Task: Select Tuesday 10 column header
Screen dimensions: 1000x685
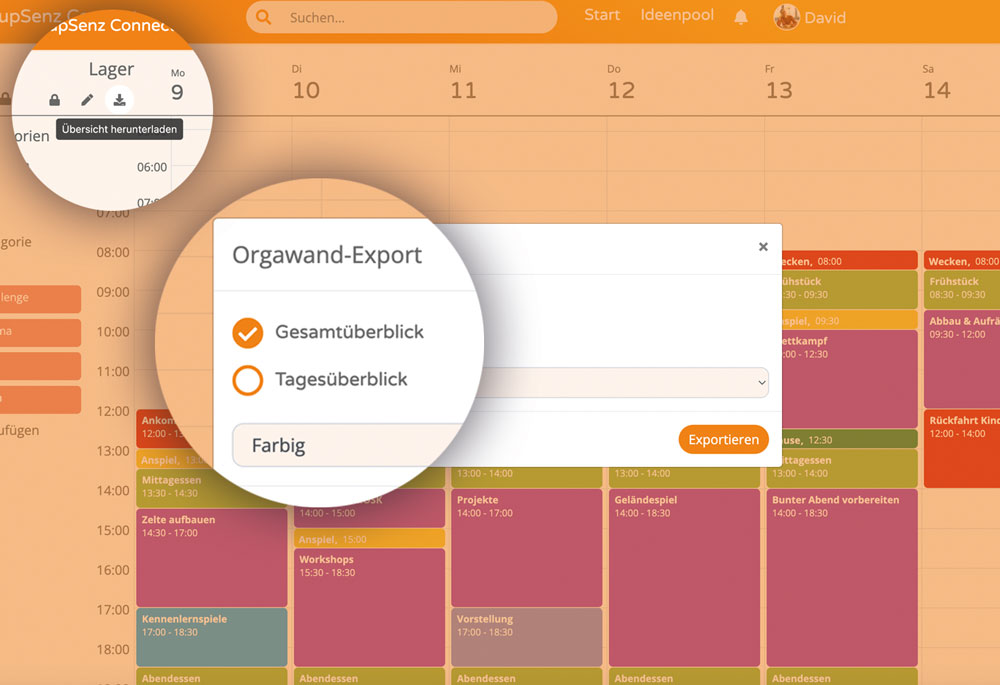Action: pyautogui.click(x=305, y=83)
